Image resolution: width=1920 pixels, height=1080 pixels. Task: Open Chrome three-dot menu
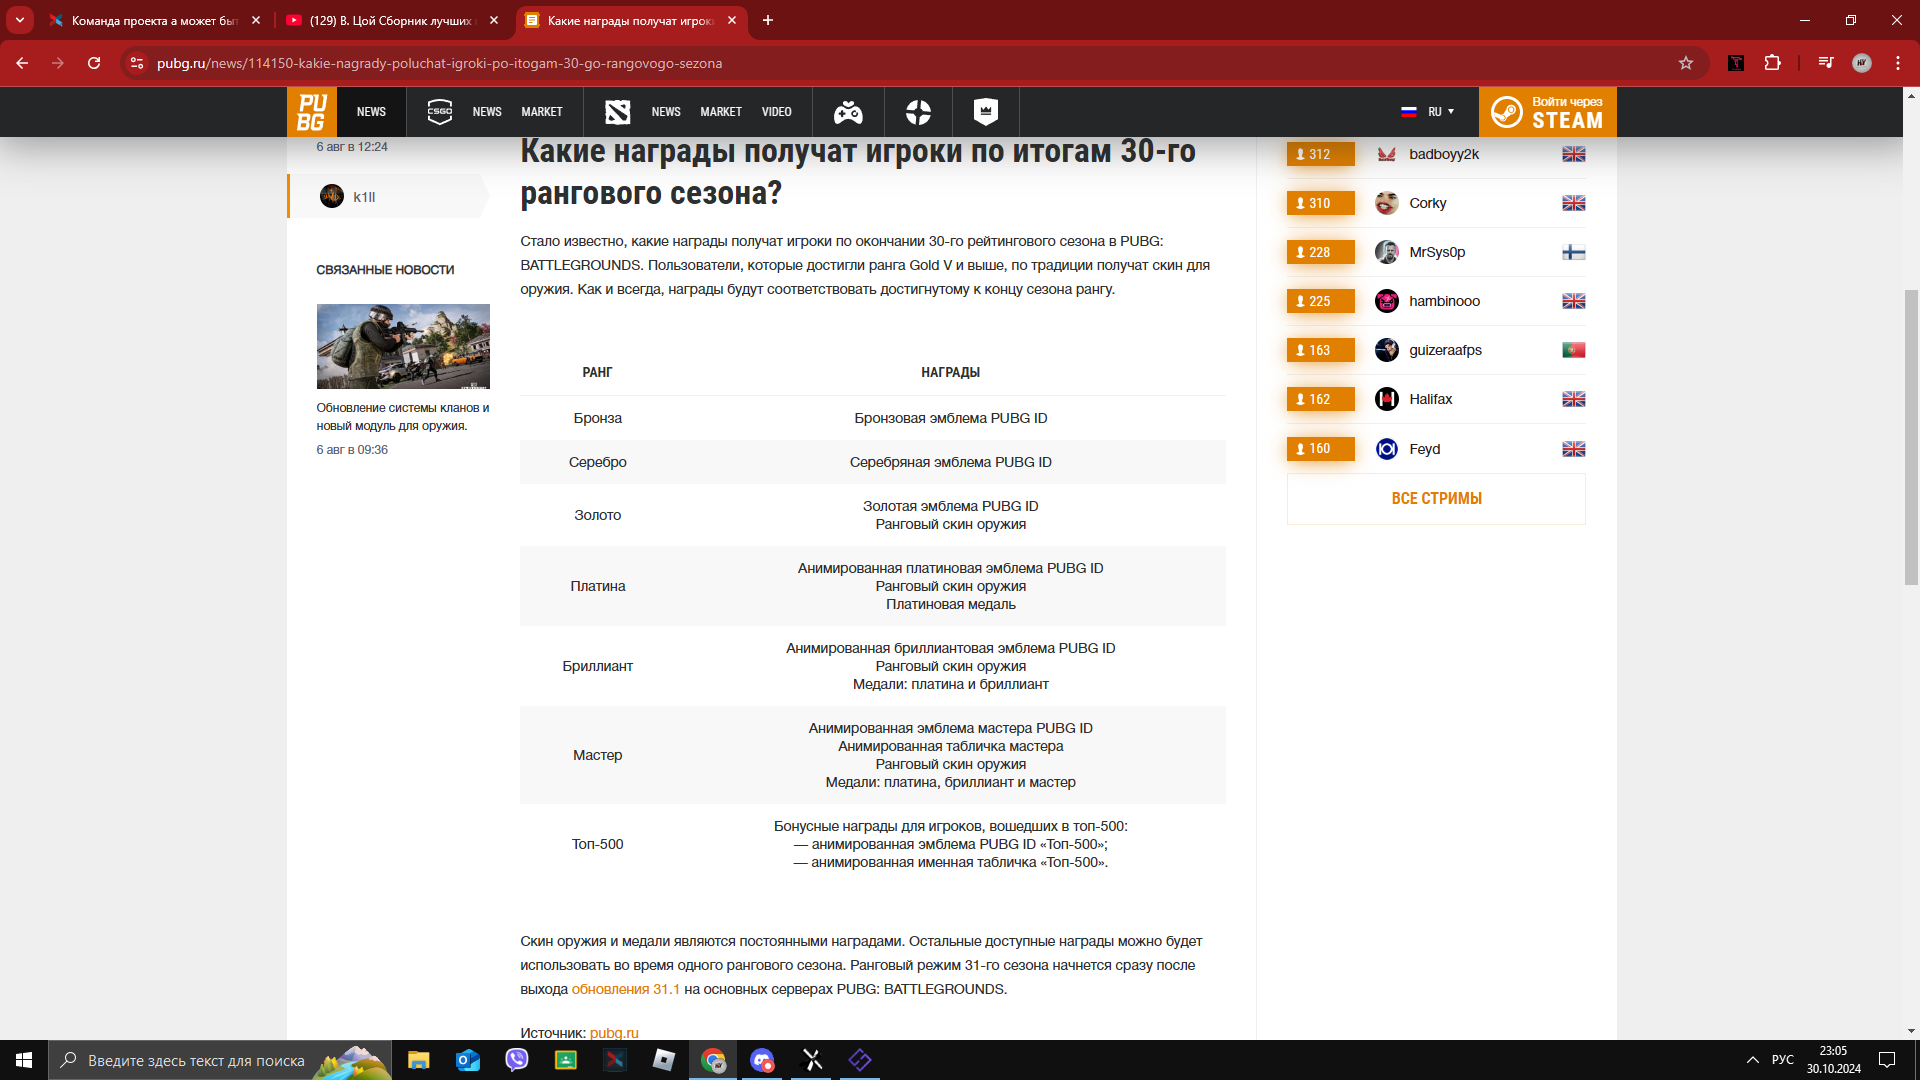1898,63
